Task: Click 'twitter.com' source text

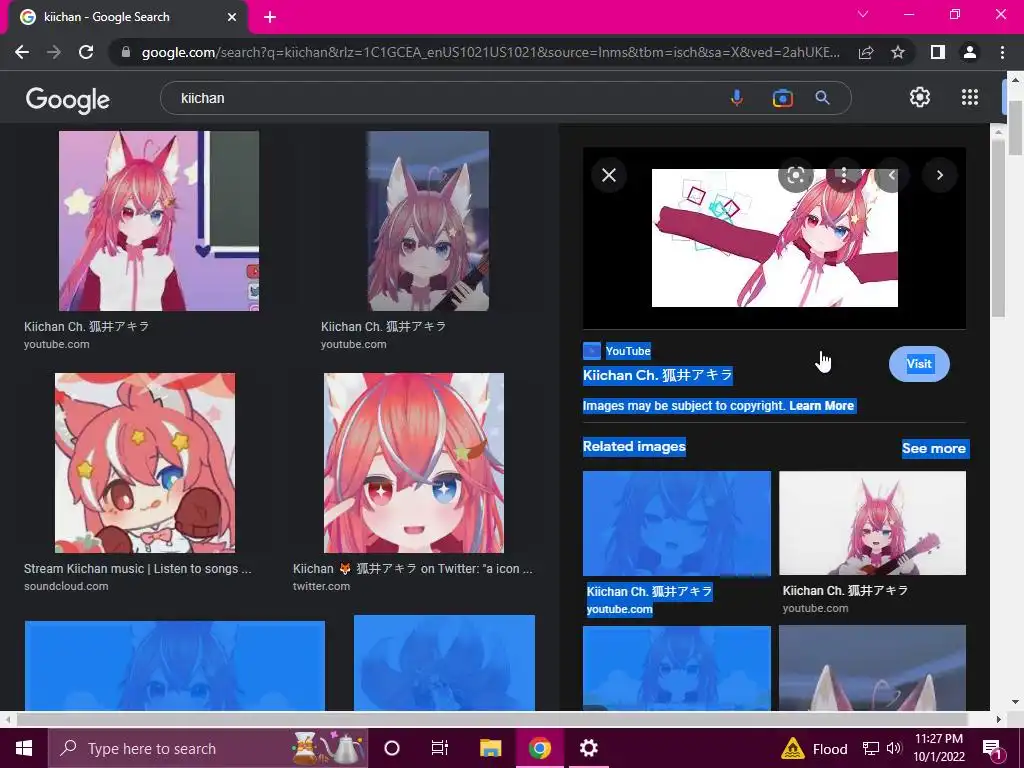Action: pyautogui.click(x=321, y=586)
